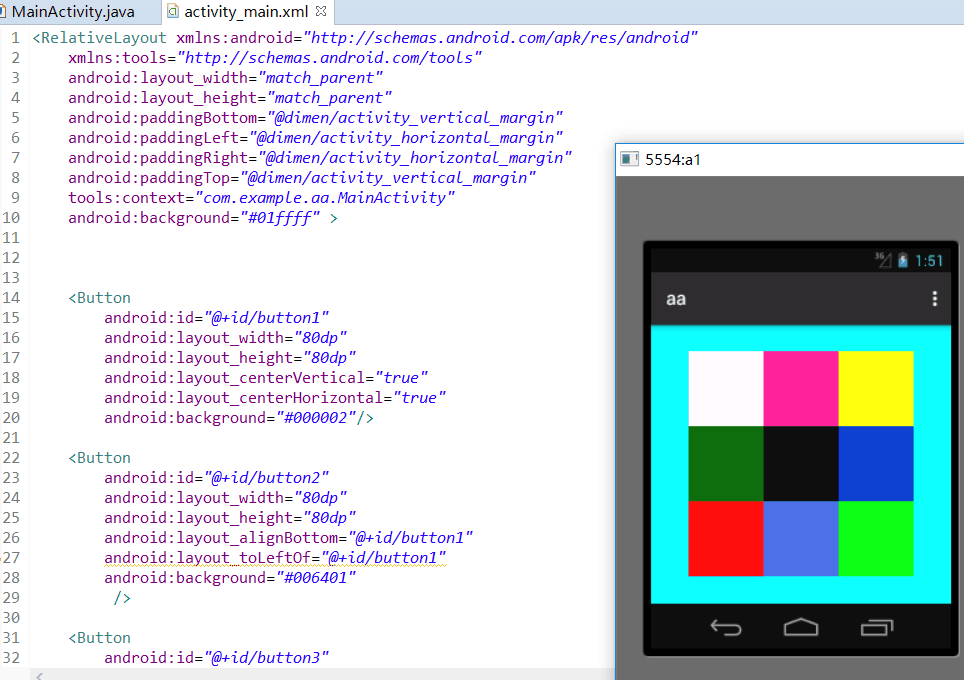Click the 3G signal icon in emulator status bar

tap(883, 260)
